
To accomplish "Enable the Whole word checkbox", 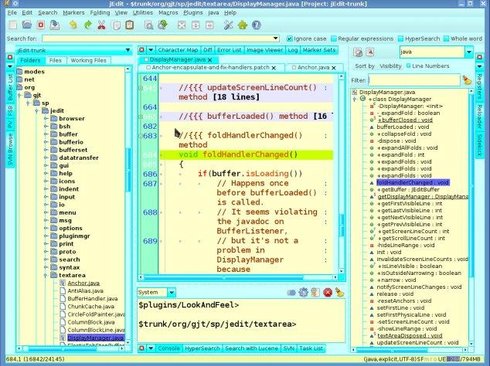I will (x=446, y=39).
